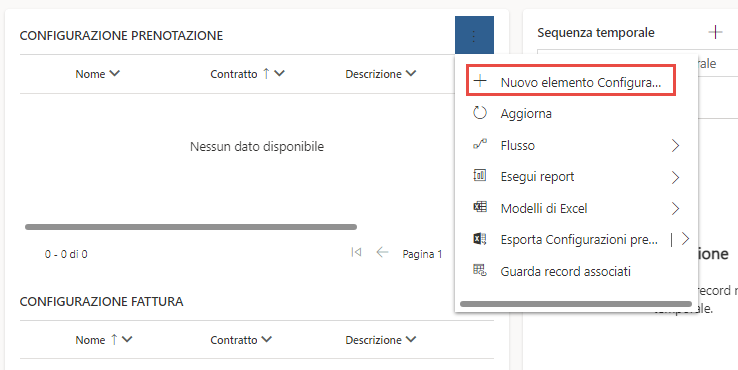Select Guarda record associati entry
This screenshot has width=738, height=370.
point(576,271)
